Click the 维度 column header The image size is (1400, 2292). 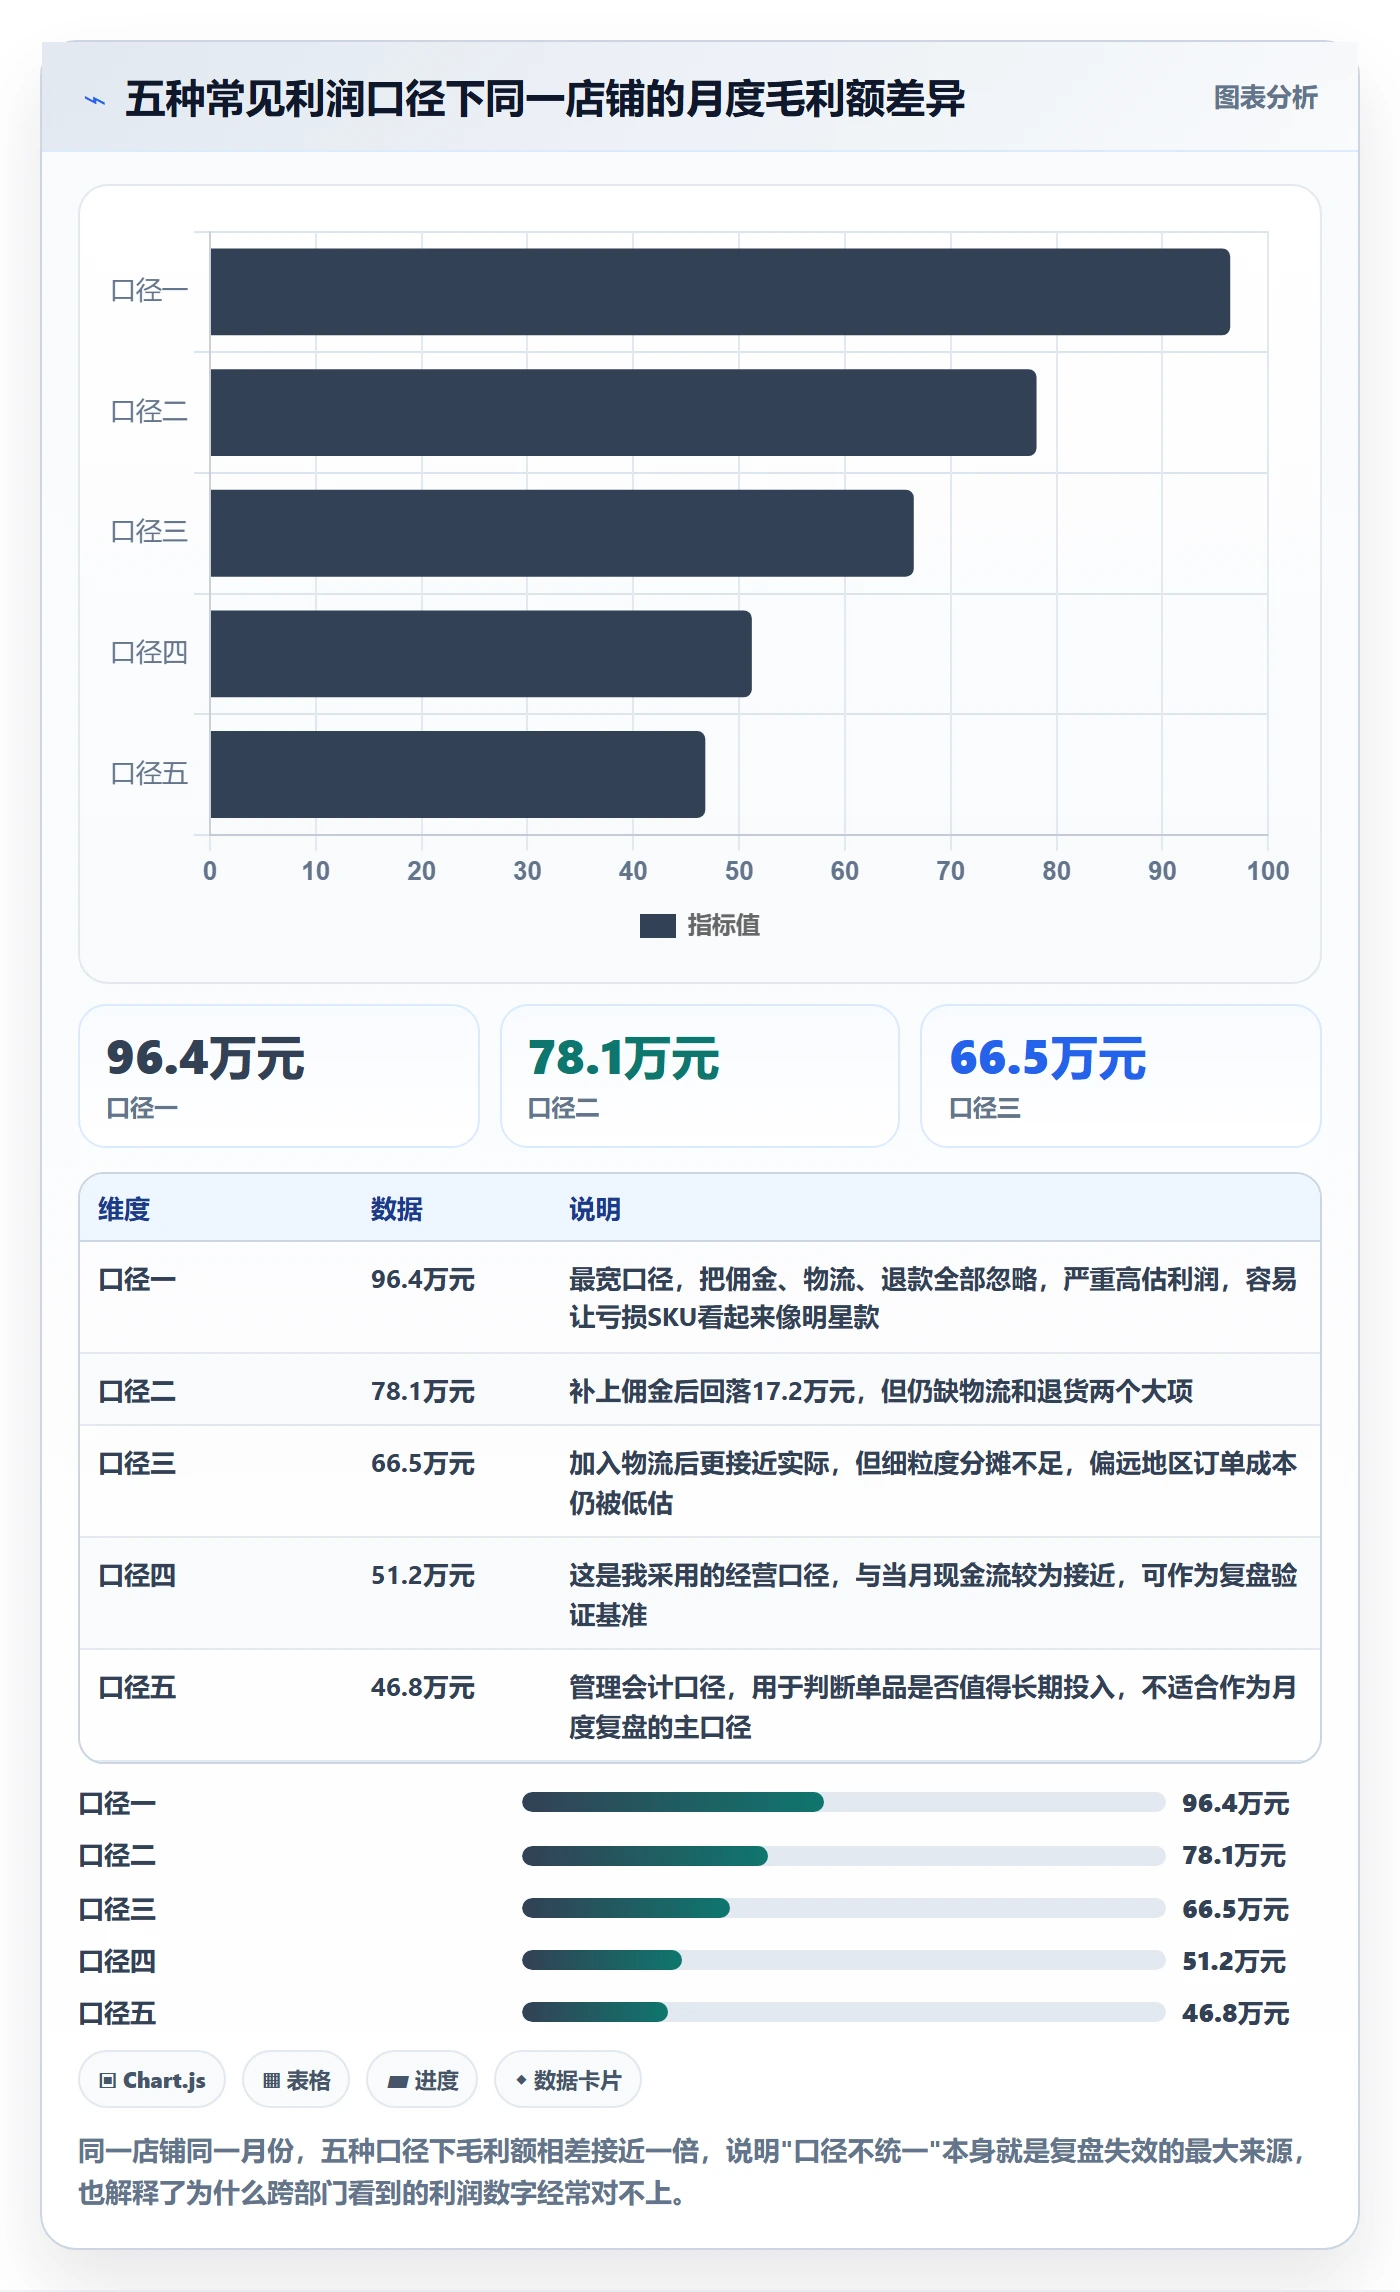coord(124,1209)
